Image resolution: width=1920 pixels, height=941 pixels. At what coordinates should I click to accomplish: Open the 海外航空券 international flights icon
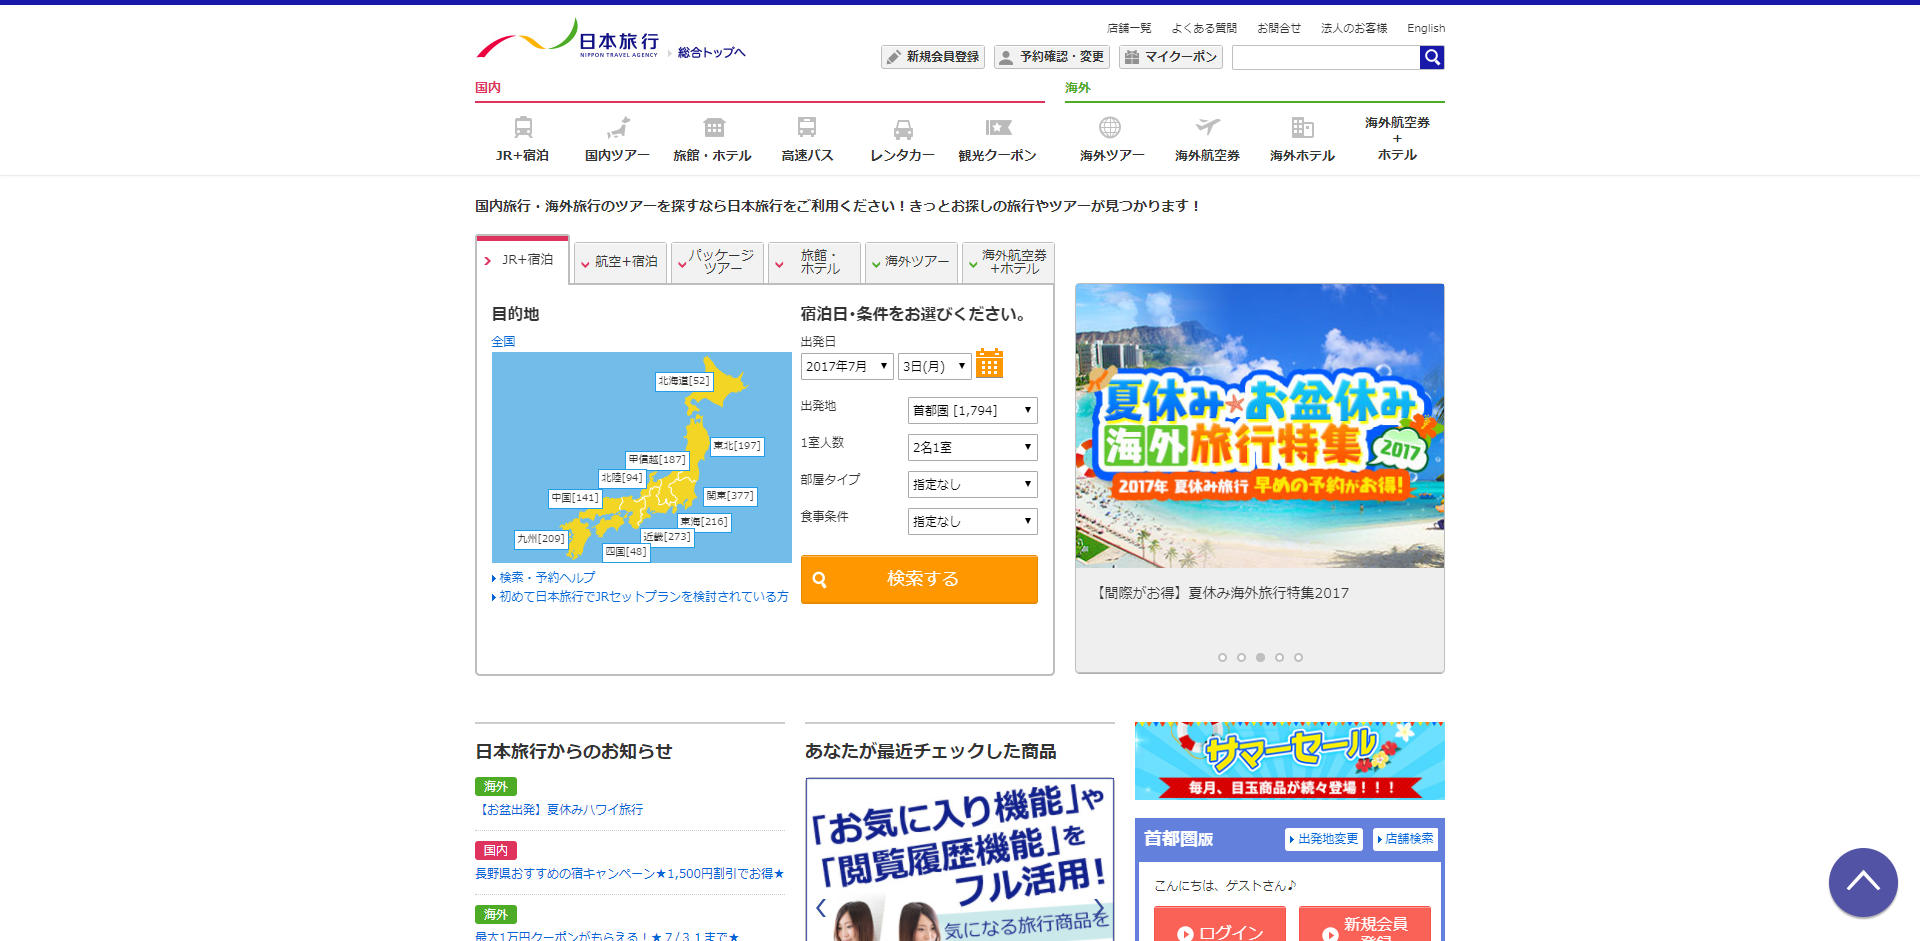[x=1205, y=138]
